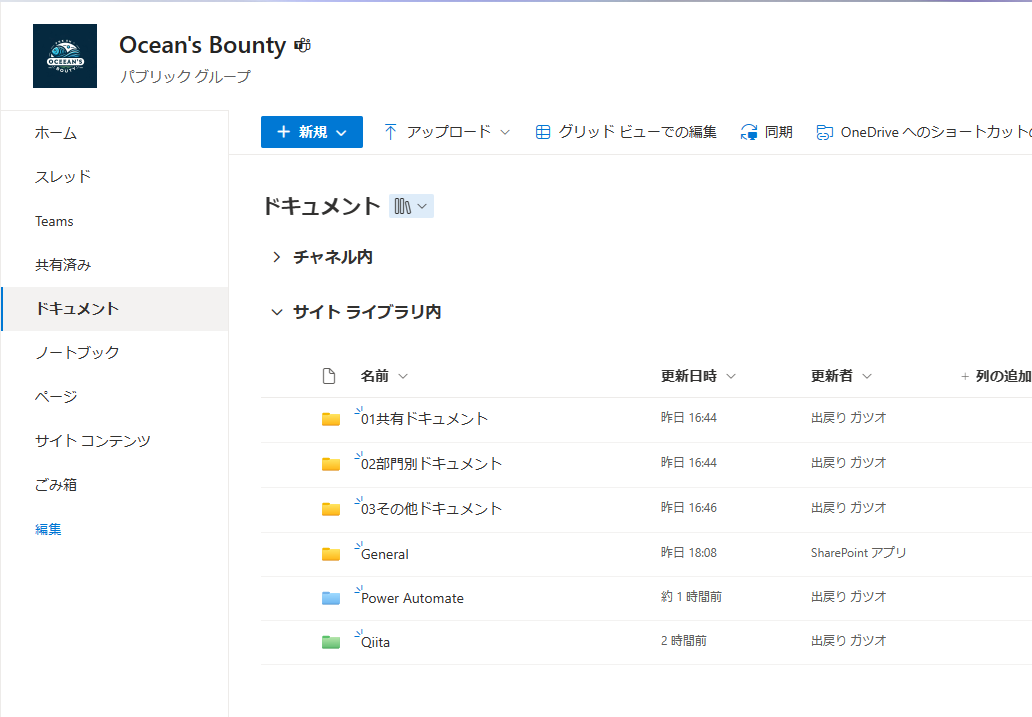Expand the チャネル内 section
Screen dimensions: 1032x717
[277, 257]
